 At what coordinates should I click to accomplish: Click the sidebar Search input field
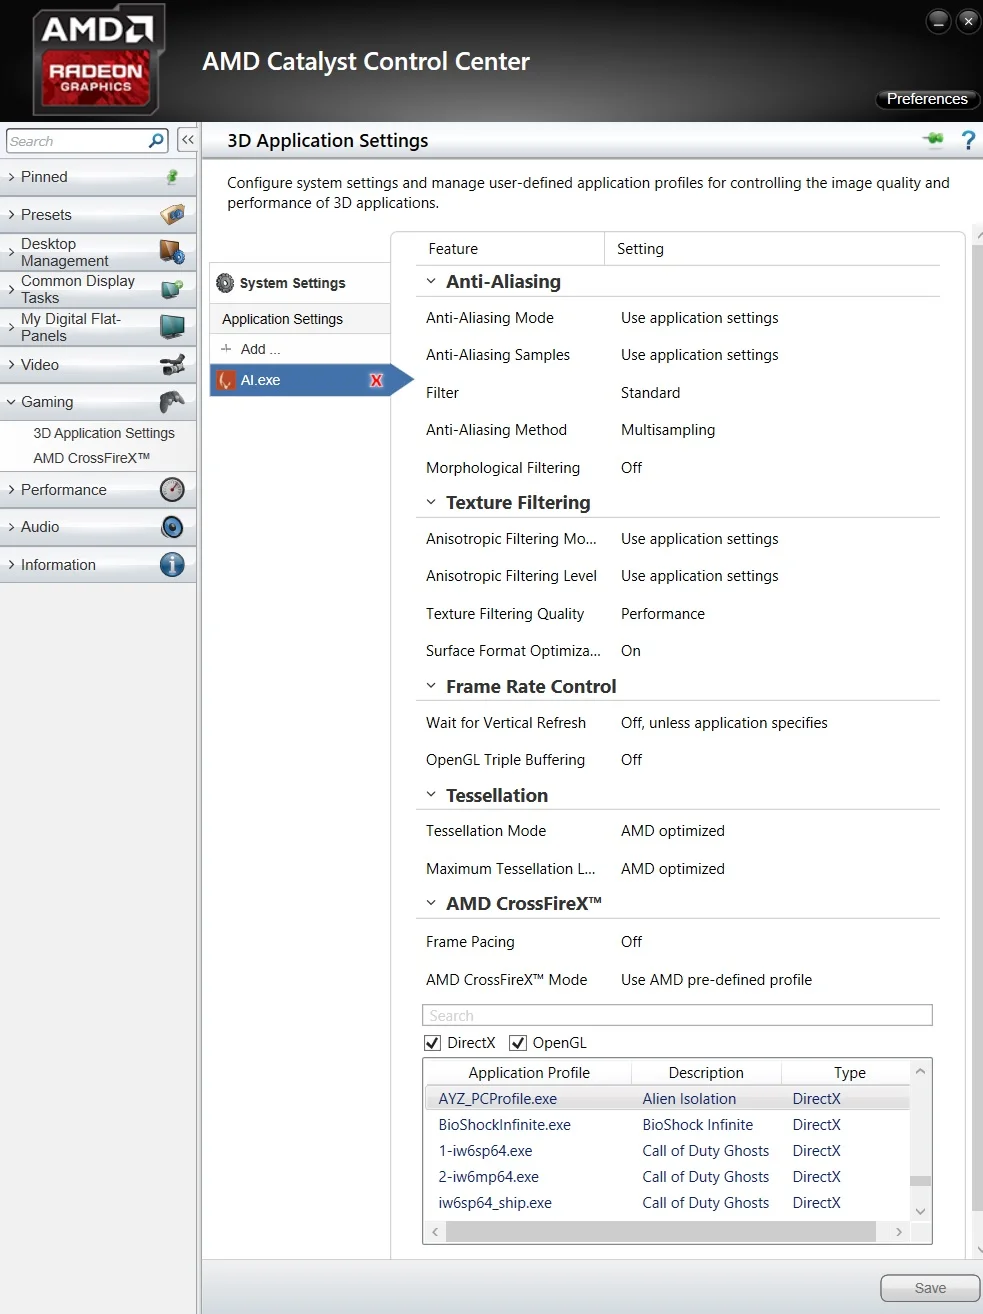pos(77,141)
